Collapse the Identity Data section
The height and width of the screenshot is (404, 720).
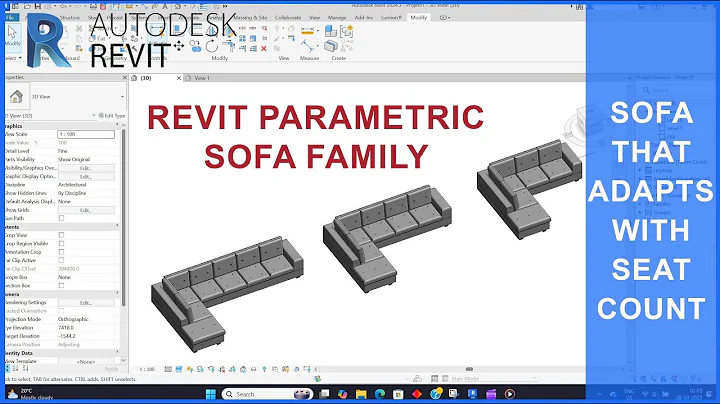(118, 353)
